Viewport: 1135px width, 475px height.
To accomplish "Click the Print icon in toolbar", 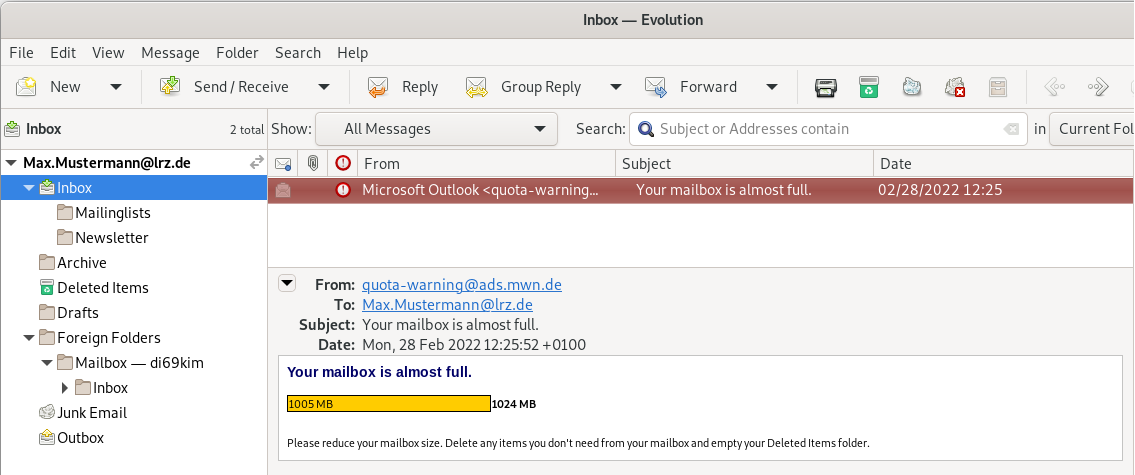I will 825,87.
